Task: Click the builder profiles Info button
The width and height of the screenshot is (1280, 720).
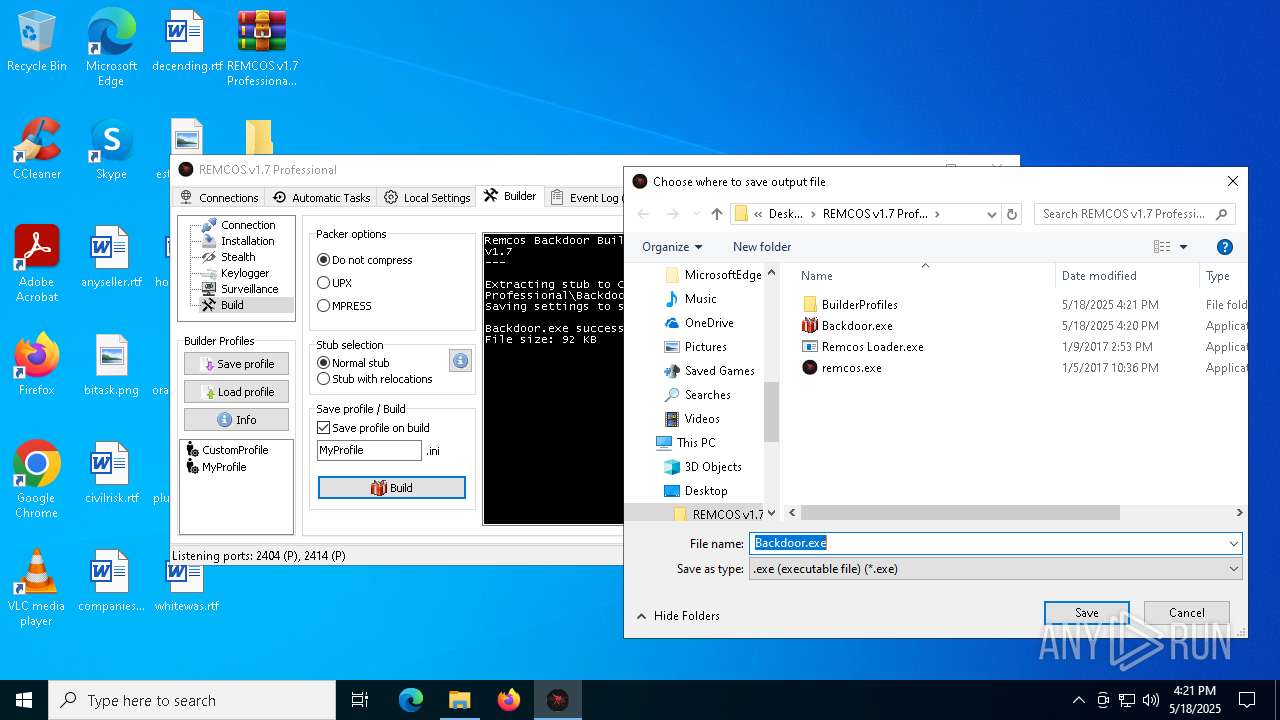Action: click(236, 420)
